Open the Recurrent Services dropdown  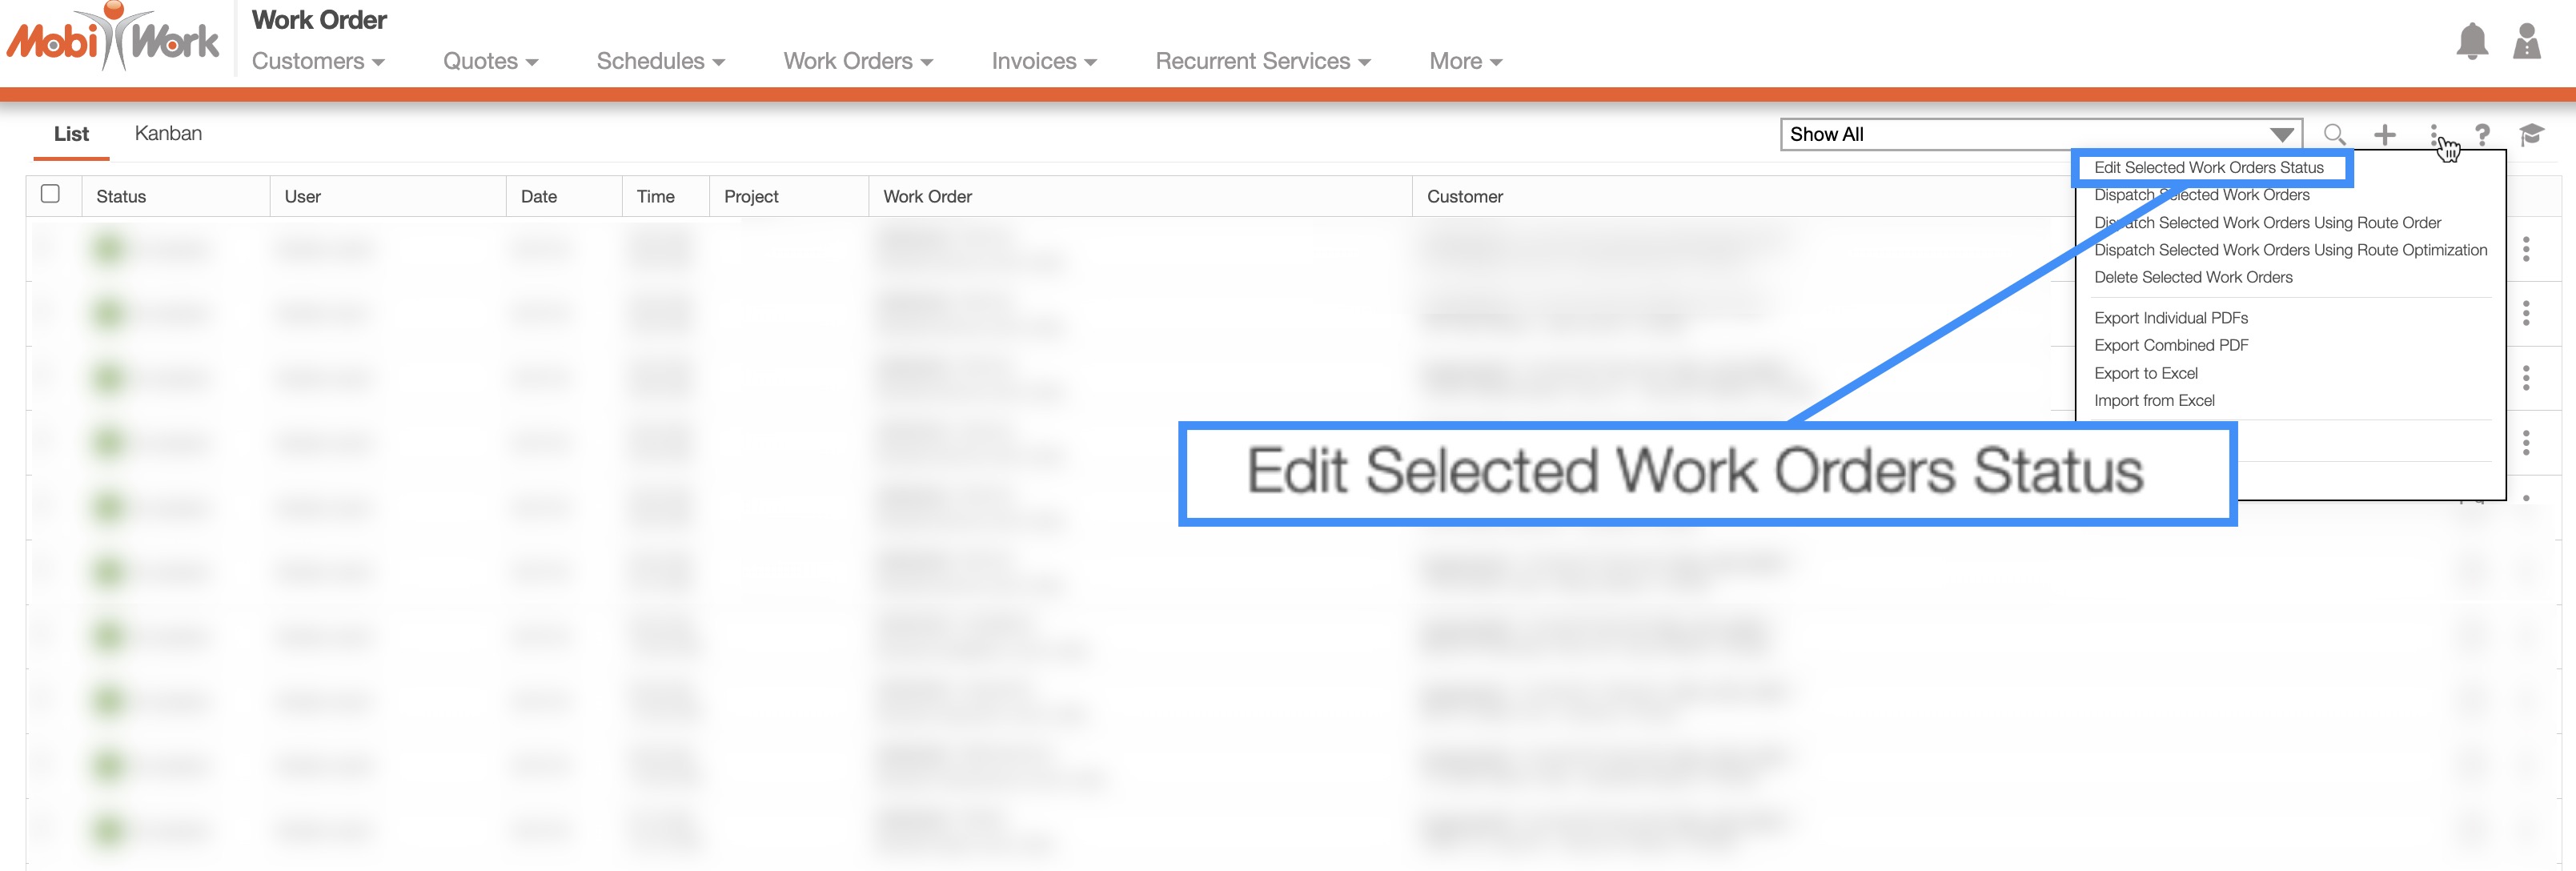tap(1262, 61)
